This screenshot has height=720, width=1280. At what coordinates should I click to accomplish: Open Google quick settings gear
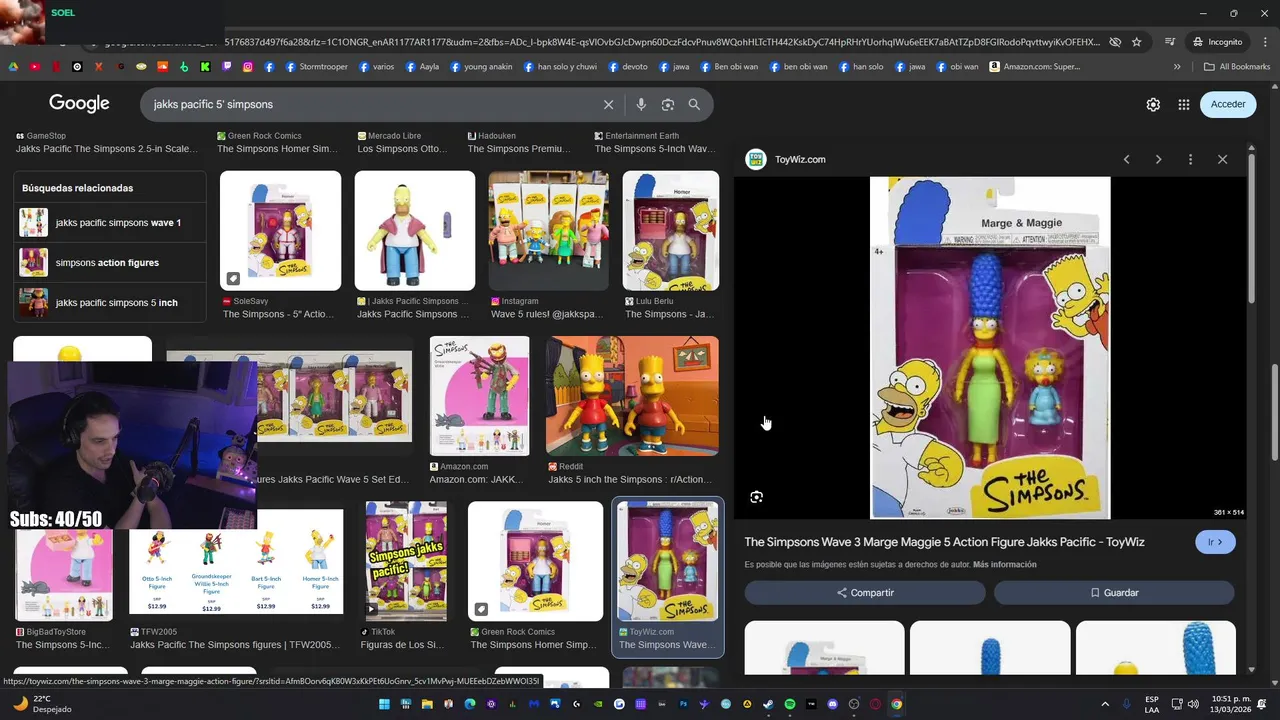point(1153,104)
